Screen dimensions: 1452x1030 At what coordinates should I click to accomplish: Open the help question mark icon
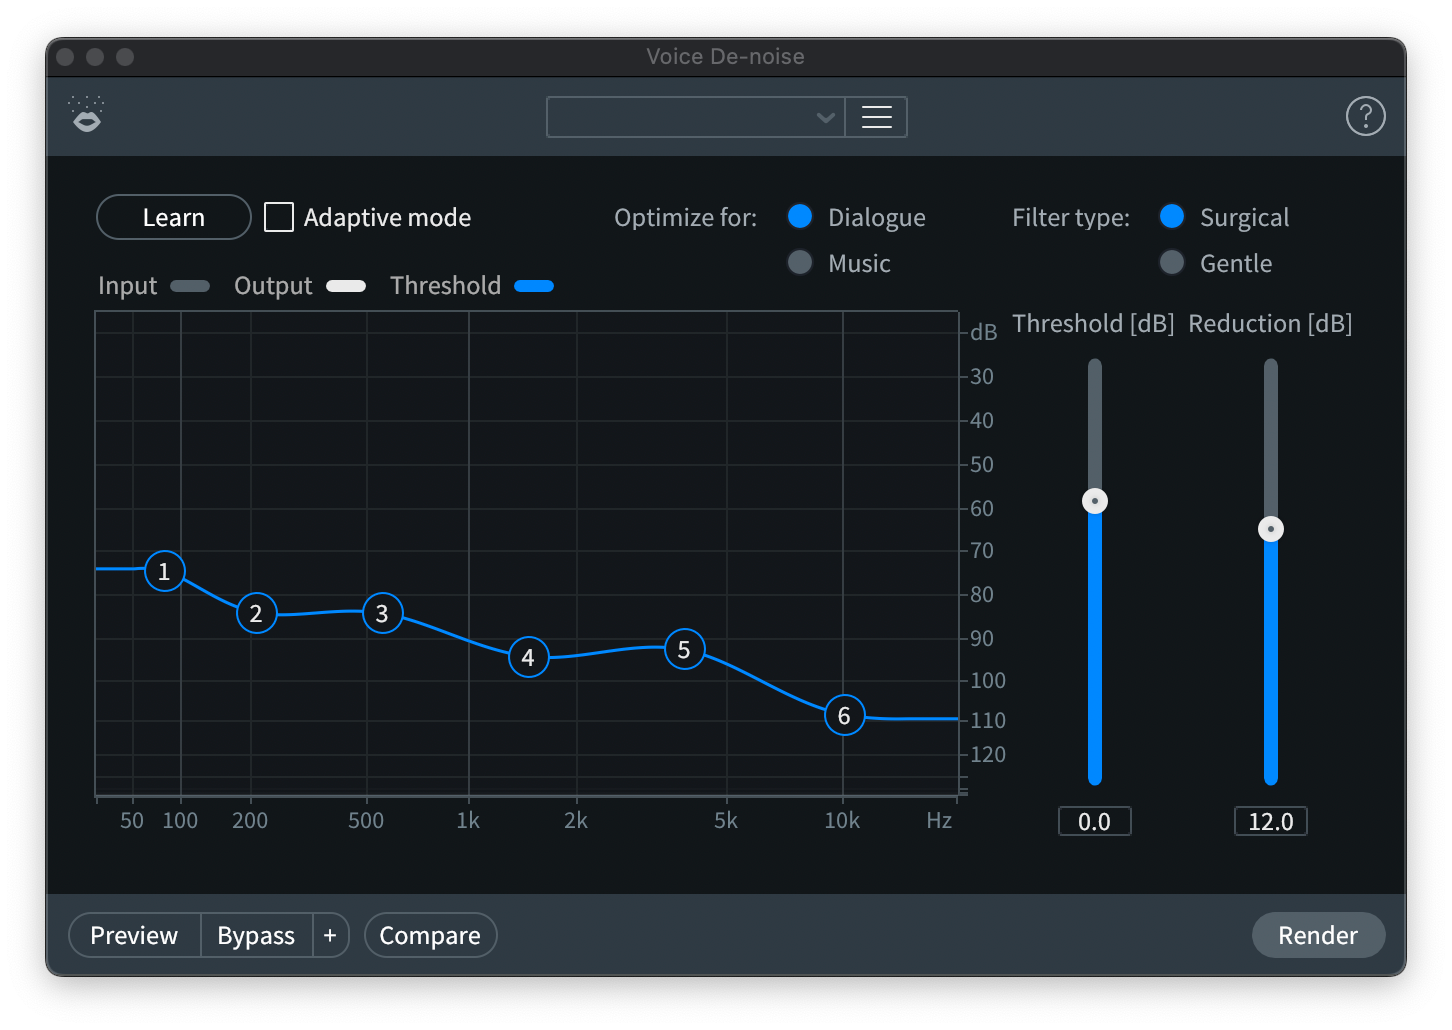pos(1365,117)
